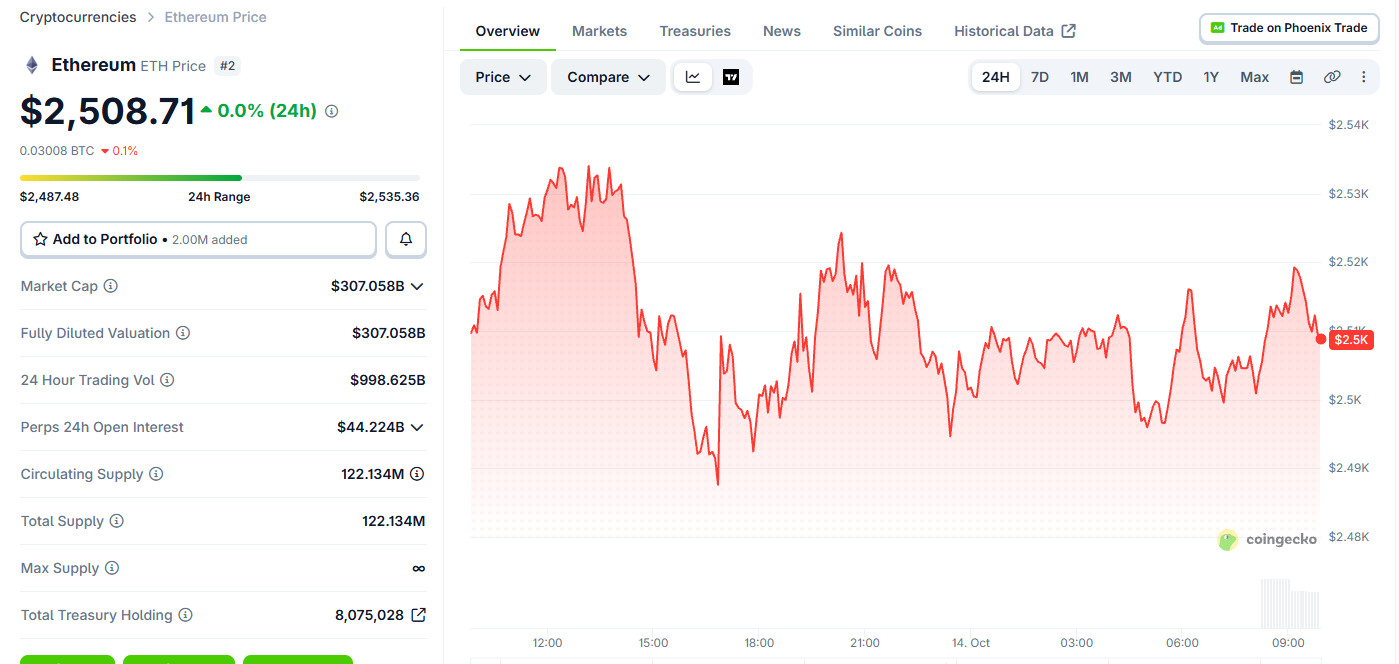Select the YTD time range
Image resolution: width=1399 pixels, height=664 pixels.
tap(1167, 77)
